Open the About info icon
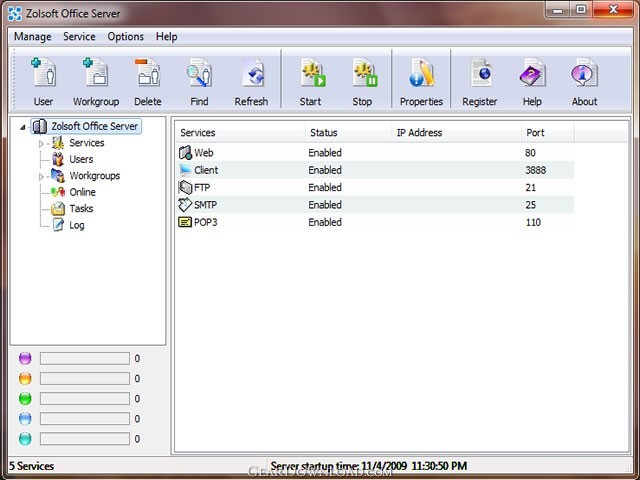The width and height of the screenshot is (640, 480). 584,73
